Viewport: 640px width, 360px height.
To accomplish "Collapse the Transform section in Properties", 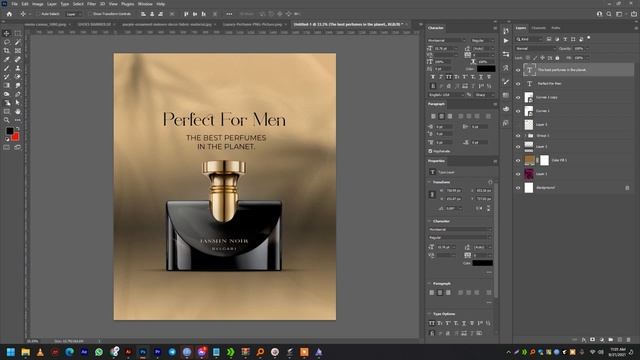I will pyautogui.click(x=429, y=182).
